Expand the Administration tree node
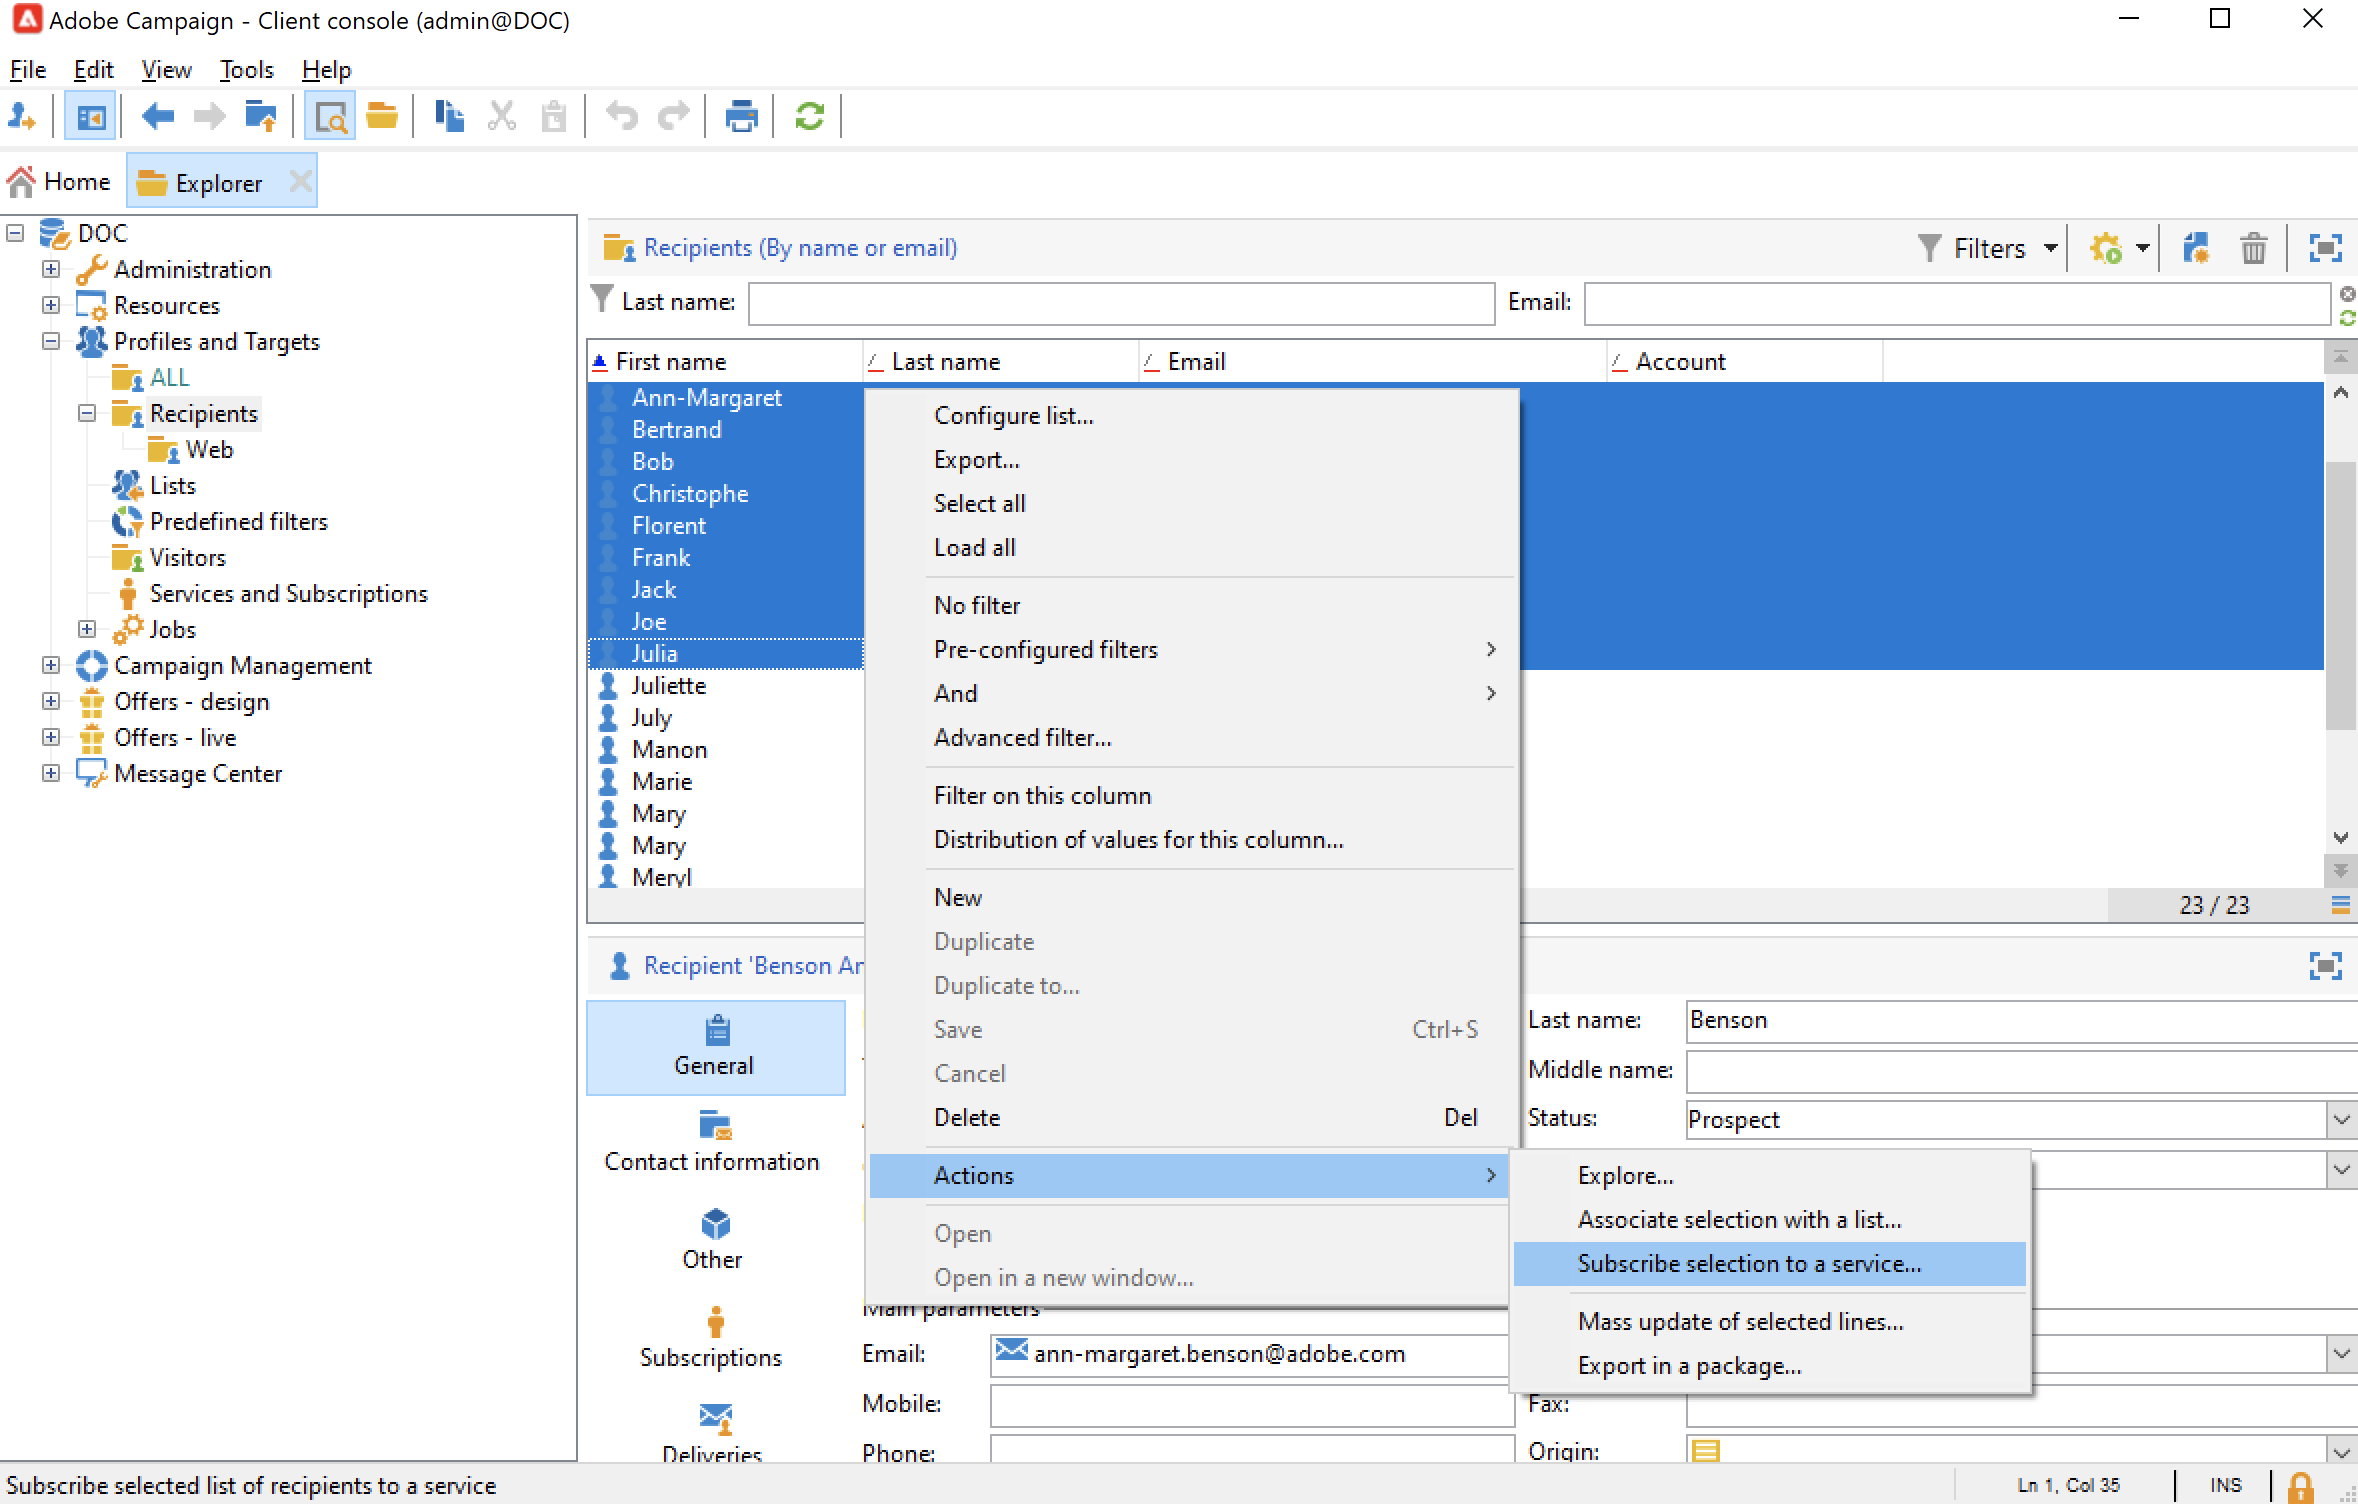This screenshot has width=2358, height=1504. 51,269
